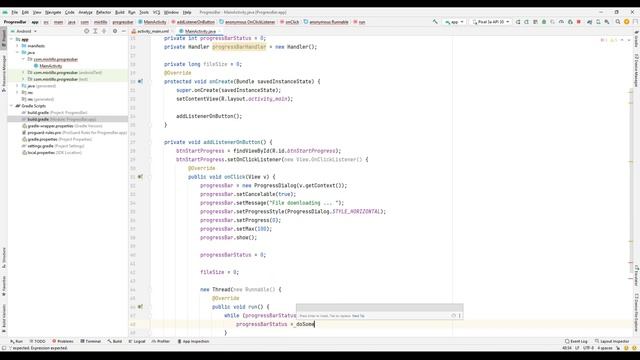Select build.gradle (Project) file
Image resolution: width=640 pixels, height=360 pixels.
tap(55, 113)
